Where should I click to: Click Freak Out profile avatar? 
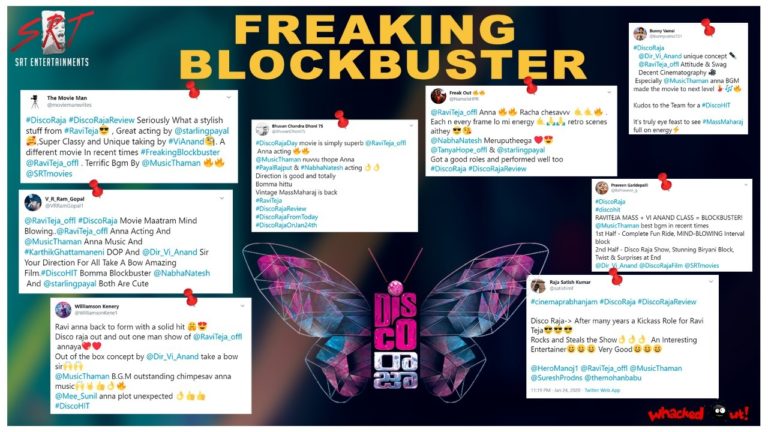(438, 96)
